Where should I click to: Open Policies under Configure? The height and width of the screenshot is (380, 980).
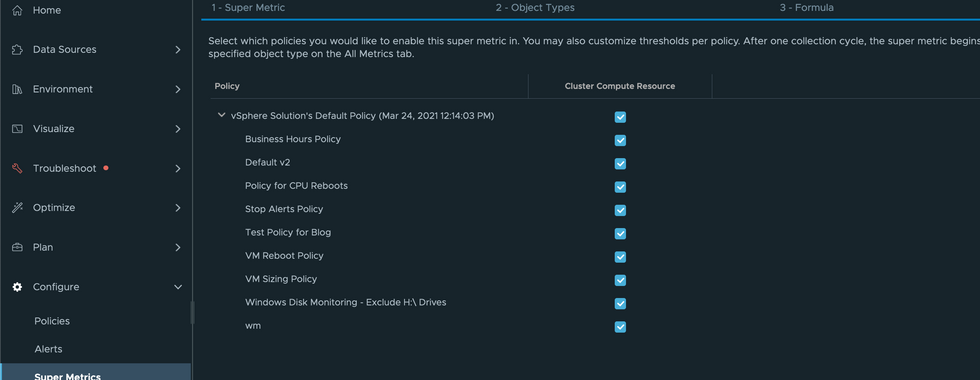[52, 321]
